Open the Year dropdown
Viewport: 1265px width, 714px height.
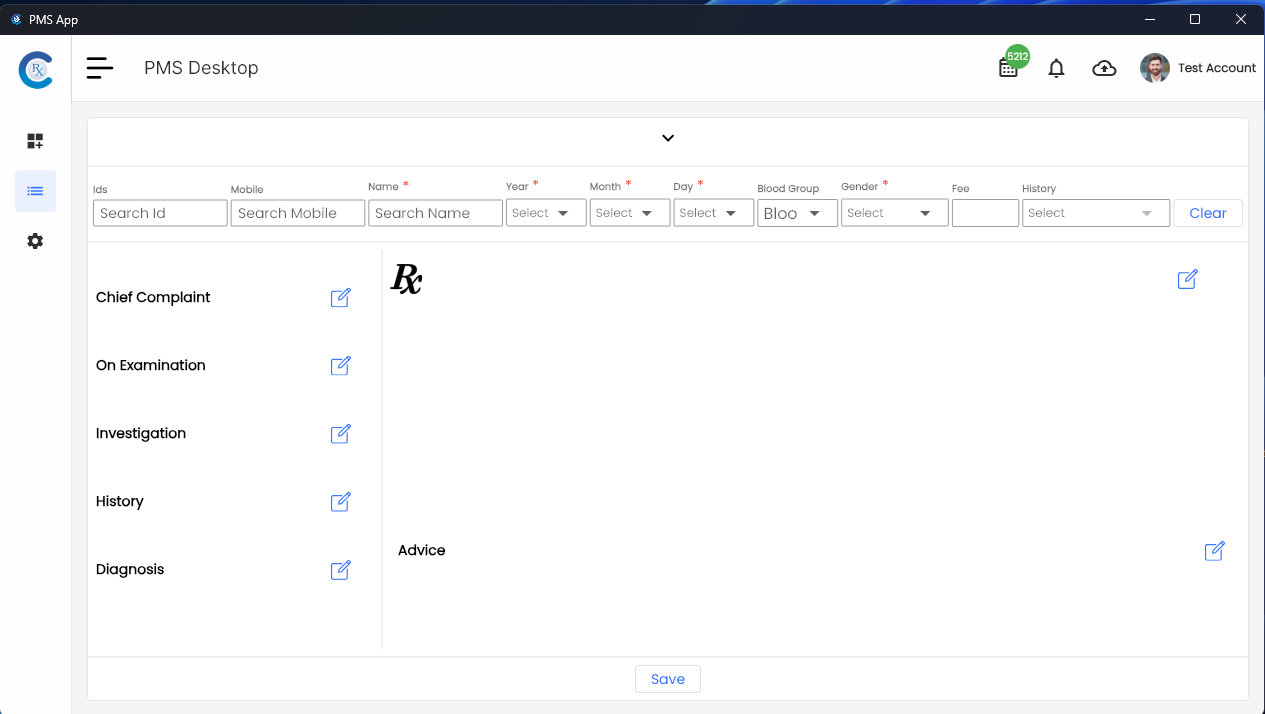pyautogui.click(x=545, y=212)
